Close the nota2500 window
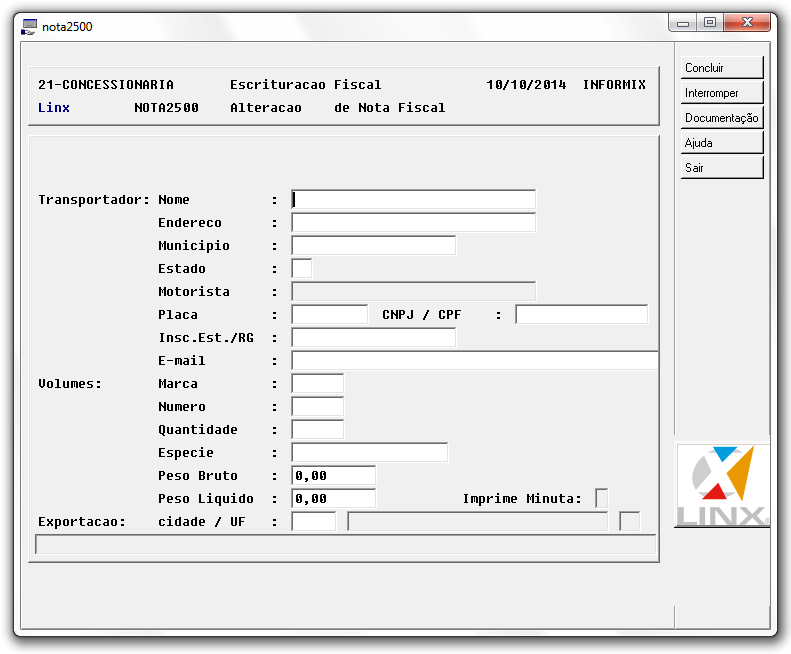 [747, 23]
